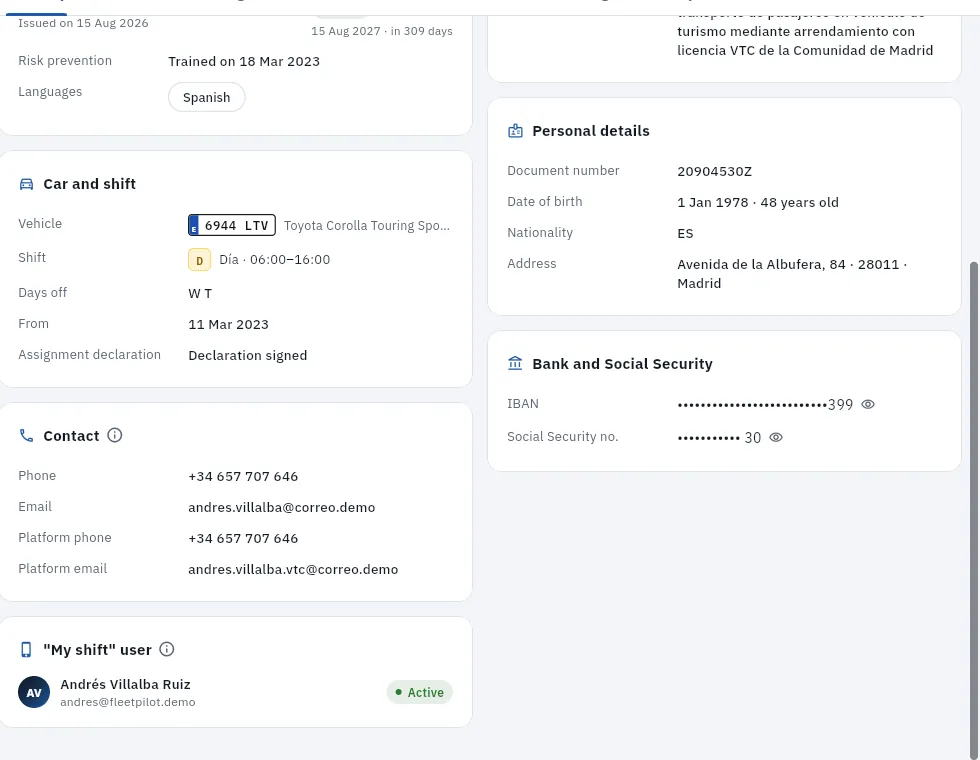The width and height of the screenshot is (980, 760).
Task: Click shift time Día · 06:00–16:00
Action: [274, 260]
